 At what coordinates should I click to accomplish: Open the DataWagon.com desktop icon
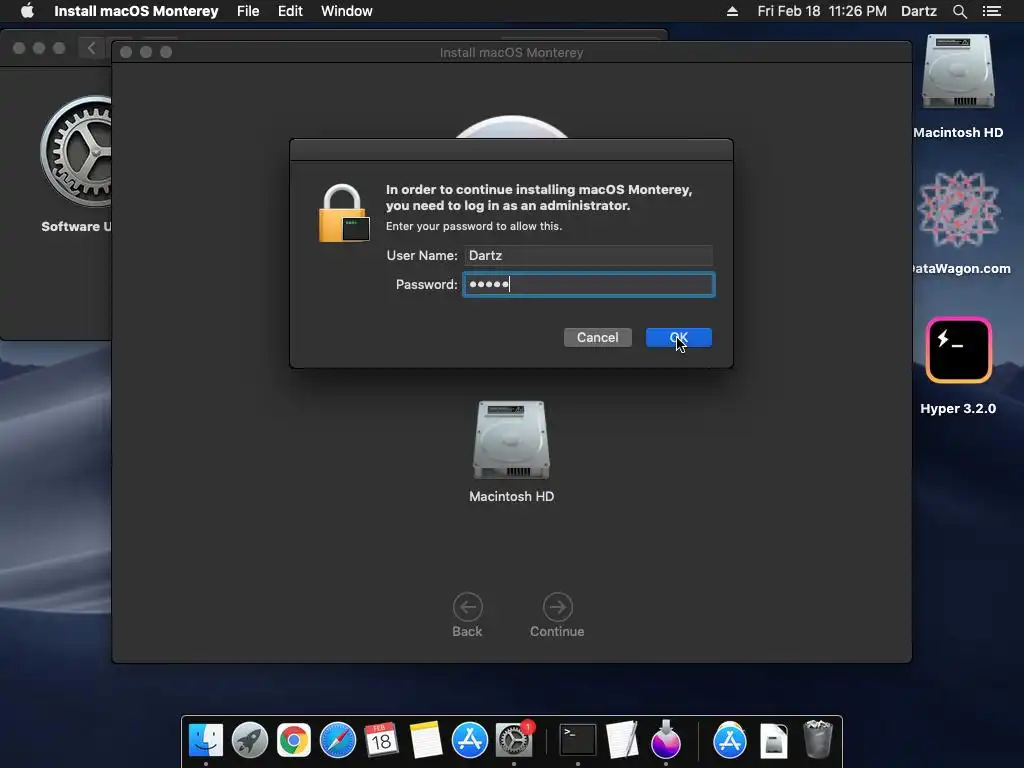[x=959, y=209]
